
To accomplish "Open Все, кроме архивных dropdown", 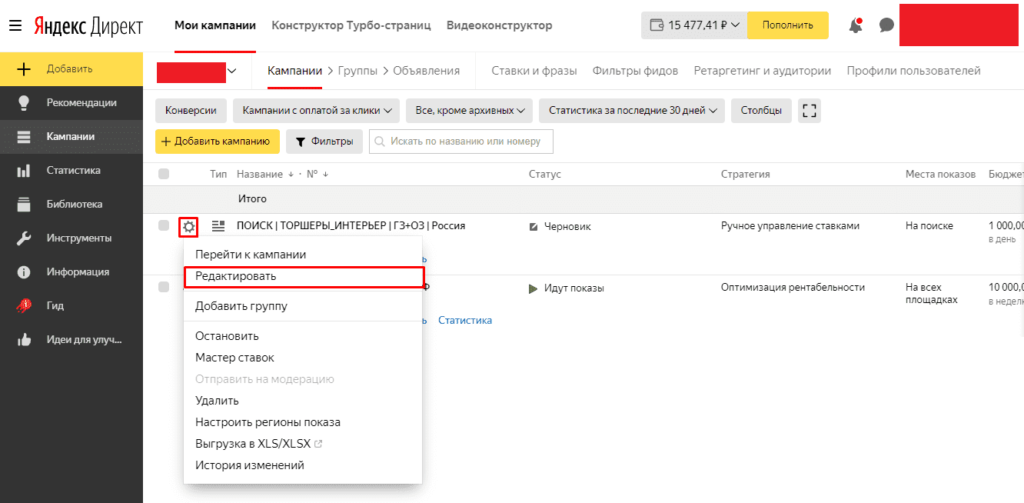I will (469, 110).
